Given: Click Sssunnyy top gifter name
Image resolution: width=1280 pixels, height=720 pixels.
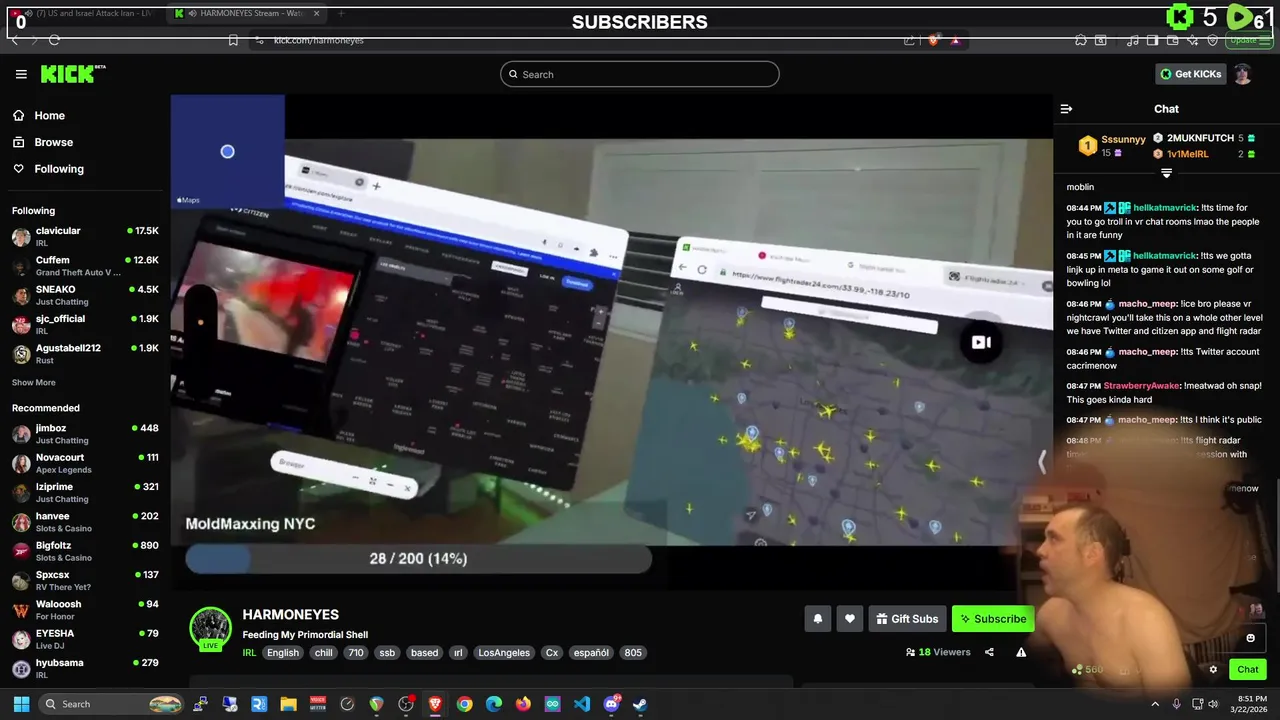Looking at the screenshot, I should click(x=1123, y=140).
